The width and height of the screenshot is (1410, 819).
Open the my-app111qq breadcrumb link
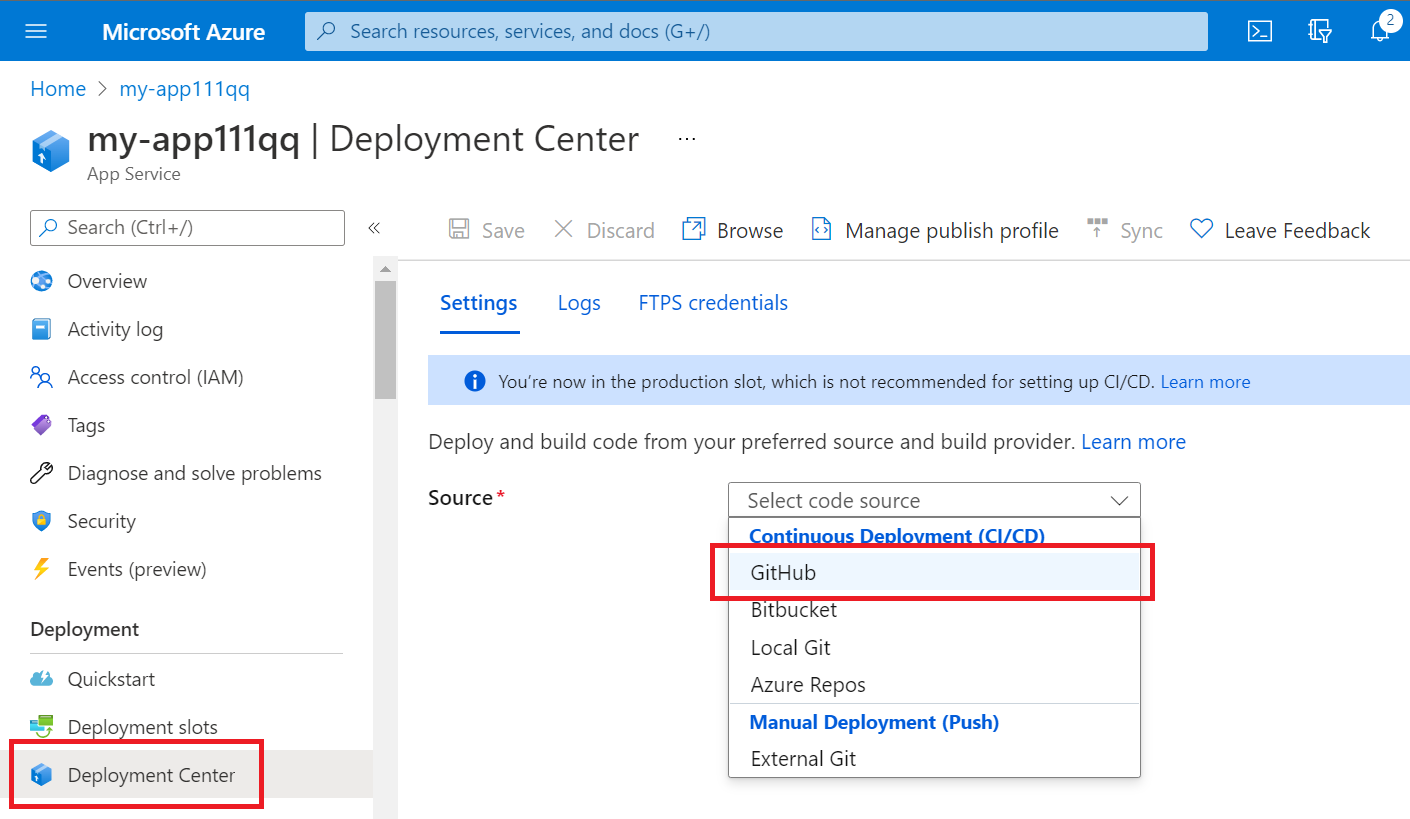[185, 89]
